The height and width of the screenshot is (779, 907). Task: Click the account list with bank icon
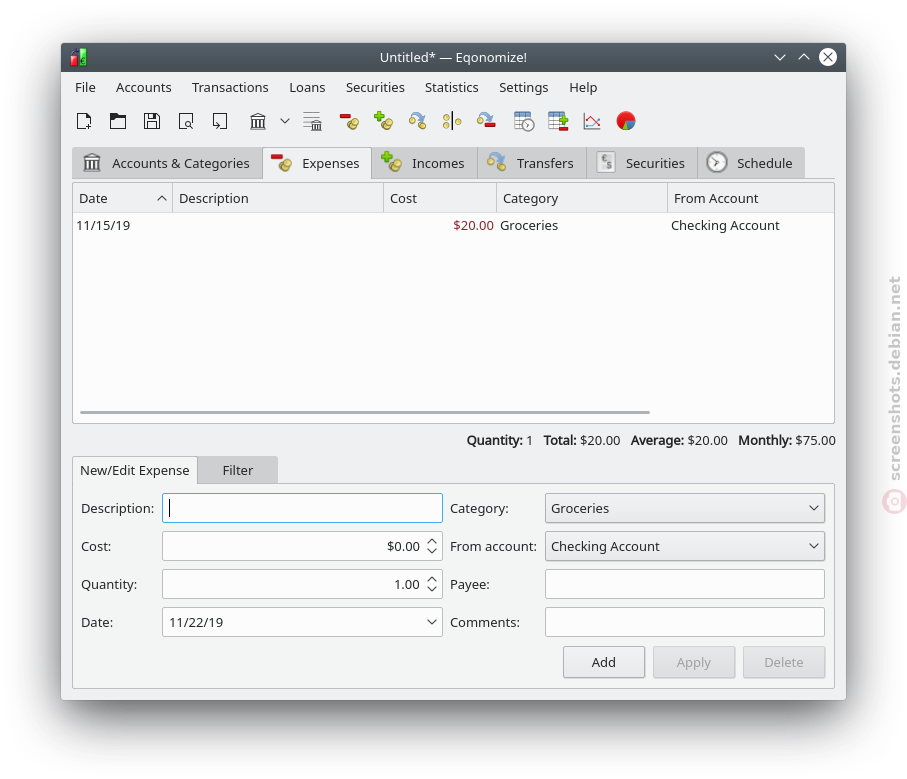(312, 121)
